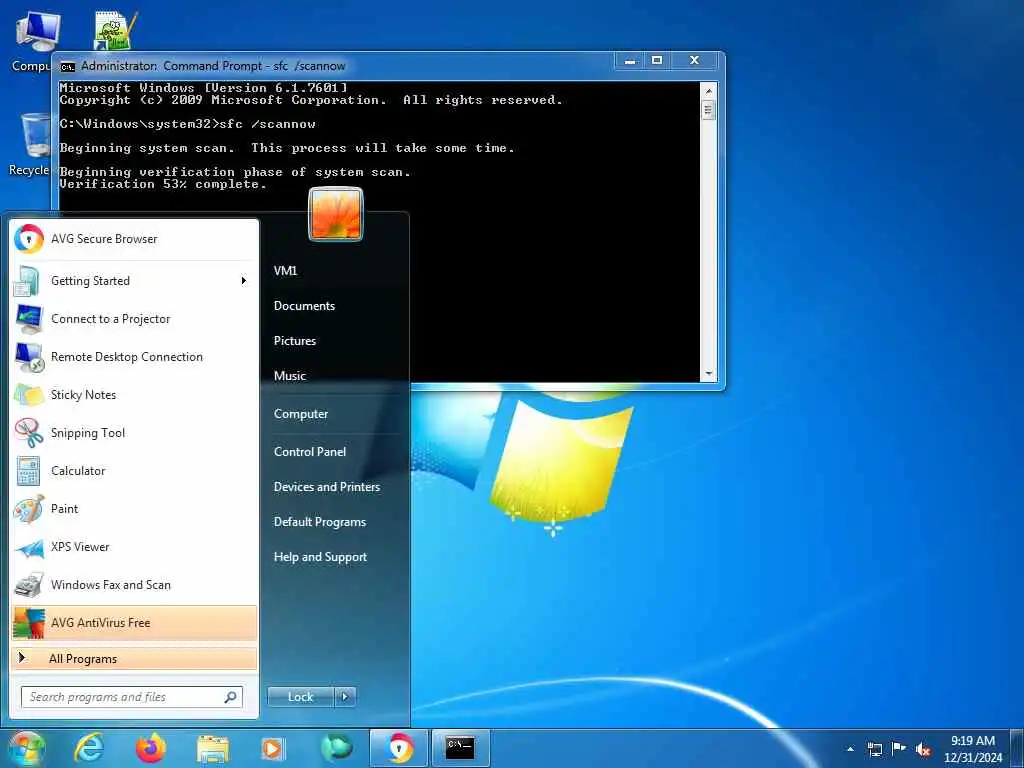The width and height of the screenshot is (1024, 768).
Task: Minimize the Command Prompt window
Action: point(630,61)
